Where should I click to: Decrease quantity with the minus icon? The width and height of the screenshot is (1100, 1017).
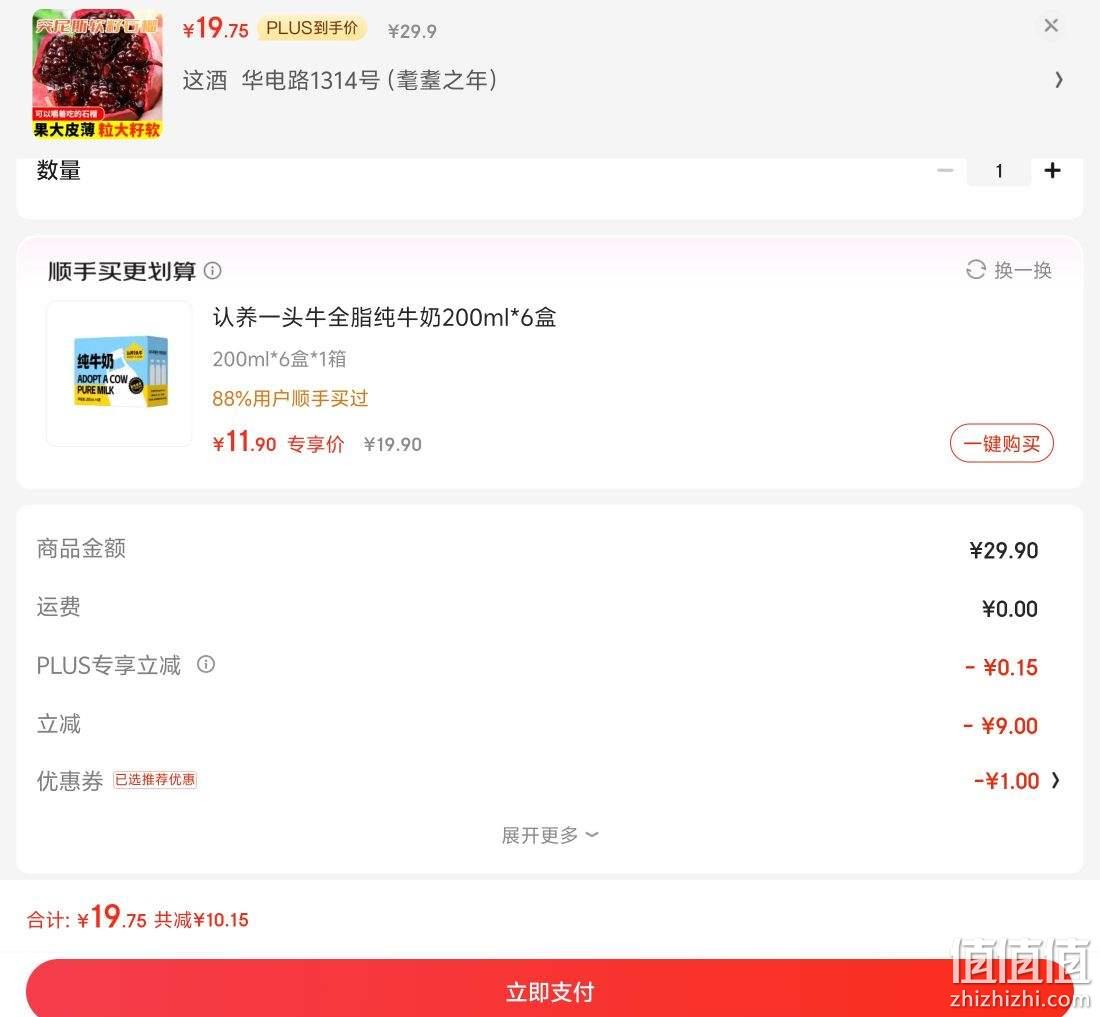coord(945,170)
